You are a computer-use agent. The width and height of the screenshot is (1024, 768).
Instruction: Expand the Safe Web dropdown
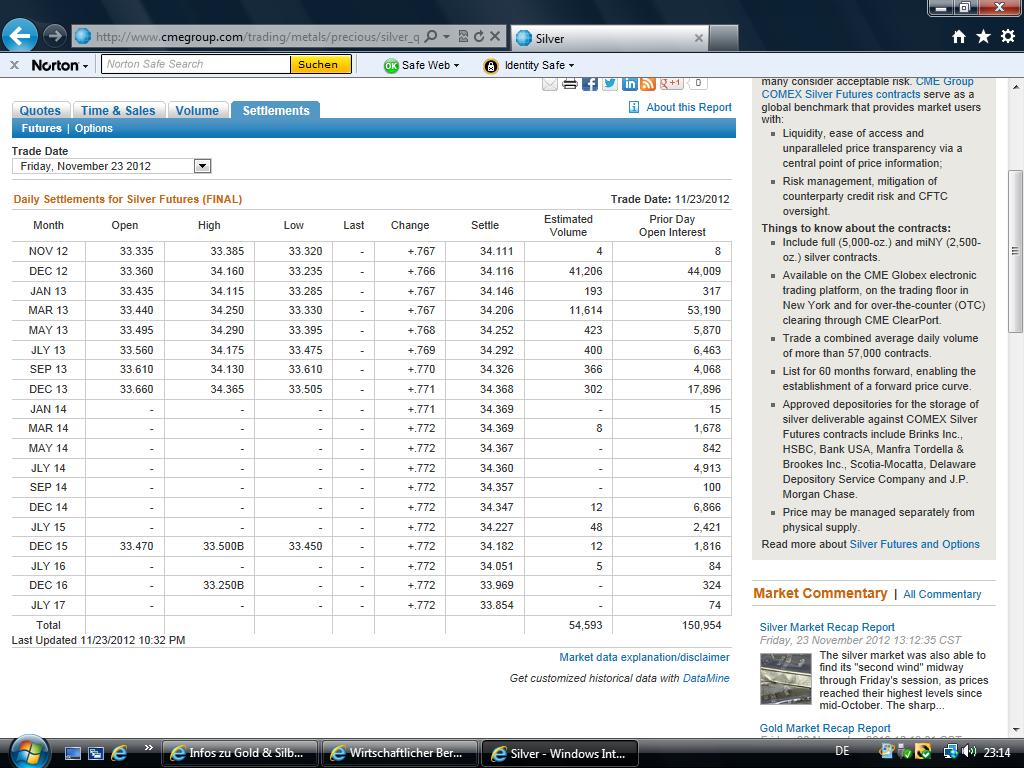421,65
